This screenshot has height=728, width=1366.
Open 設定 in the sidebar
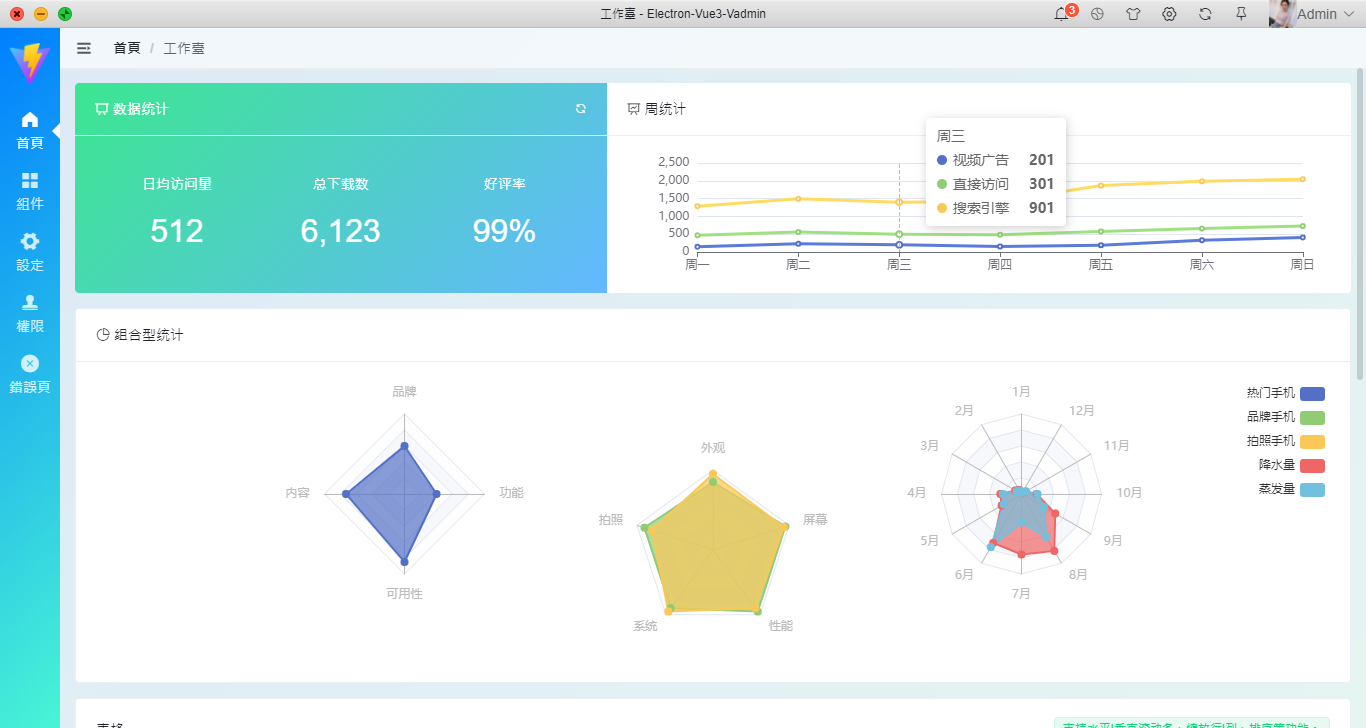click(30, 253)
